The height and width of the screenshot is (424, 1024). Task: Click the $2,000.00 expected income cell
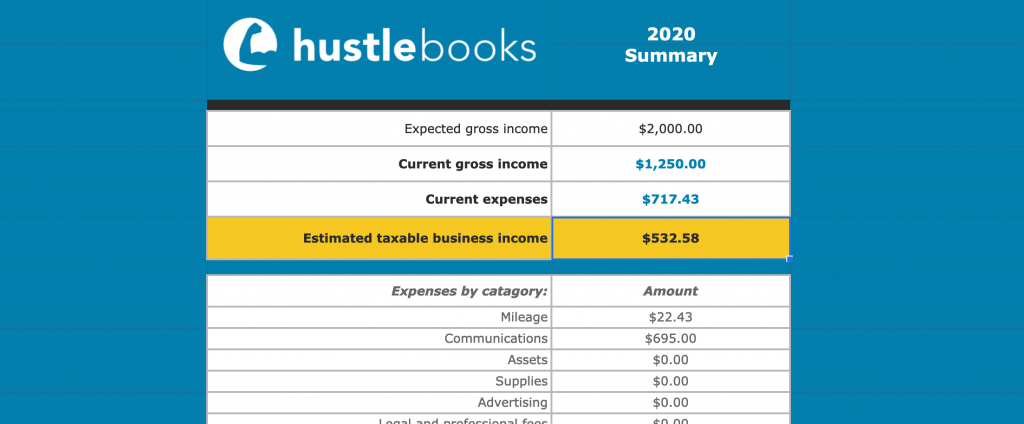[x=671, y=129]
